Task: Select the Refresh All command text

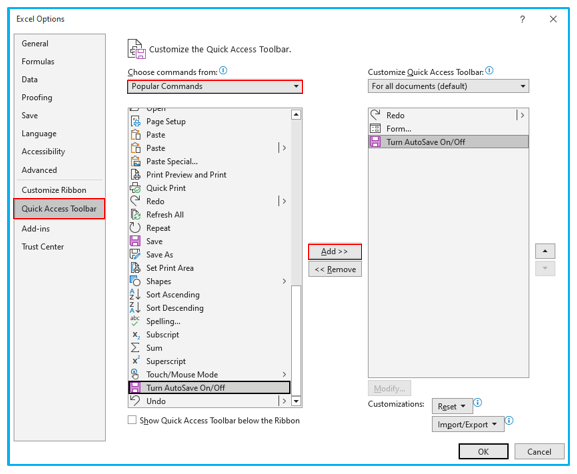Action: (165, 215)
